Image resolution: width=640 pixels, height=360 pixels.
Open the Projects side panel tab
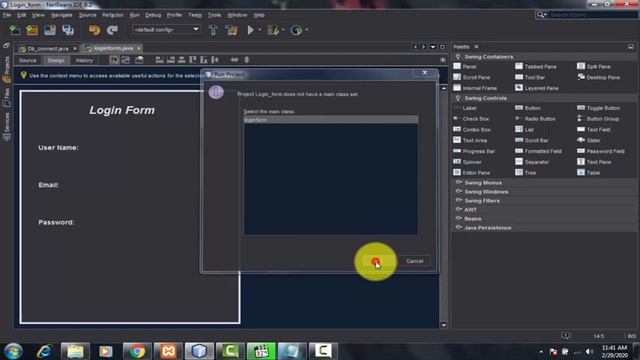7,69
